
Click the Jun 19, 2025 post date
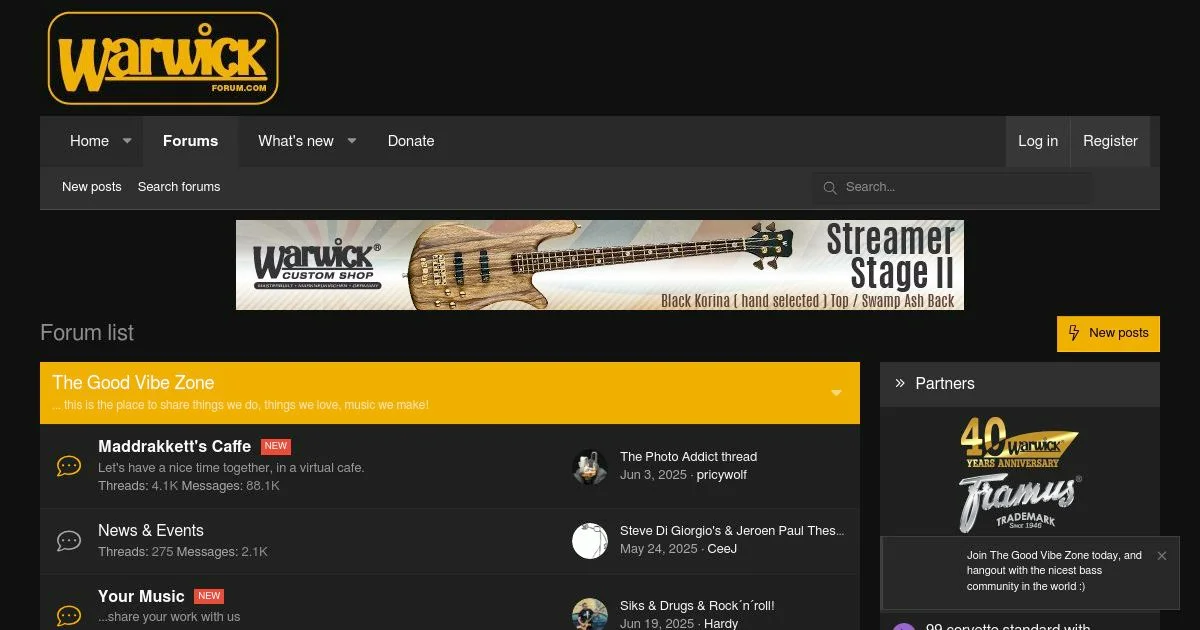(656, 624)
